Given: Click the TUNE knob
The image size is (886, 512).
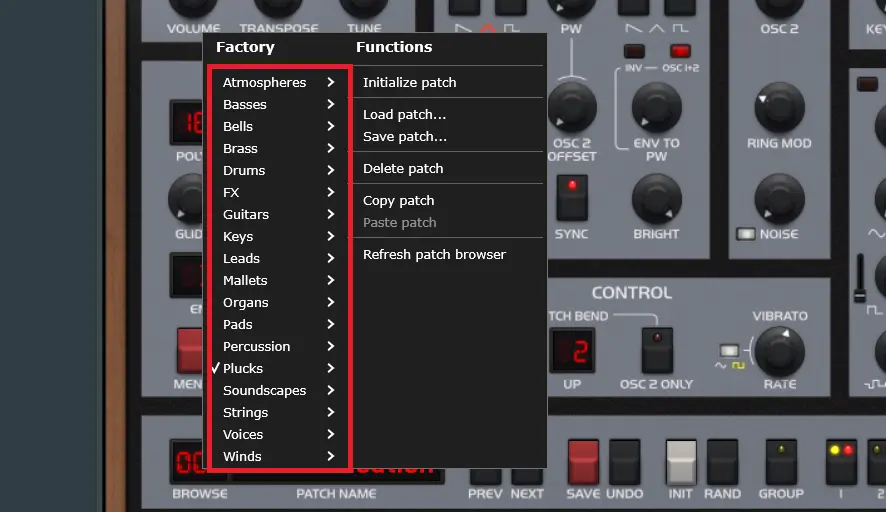Looking at the screenshot, I should point(363,7).
